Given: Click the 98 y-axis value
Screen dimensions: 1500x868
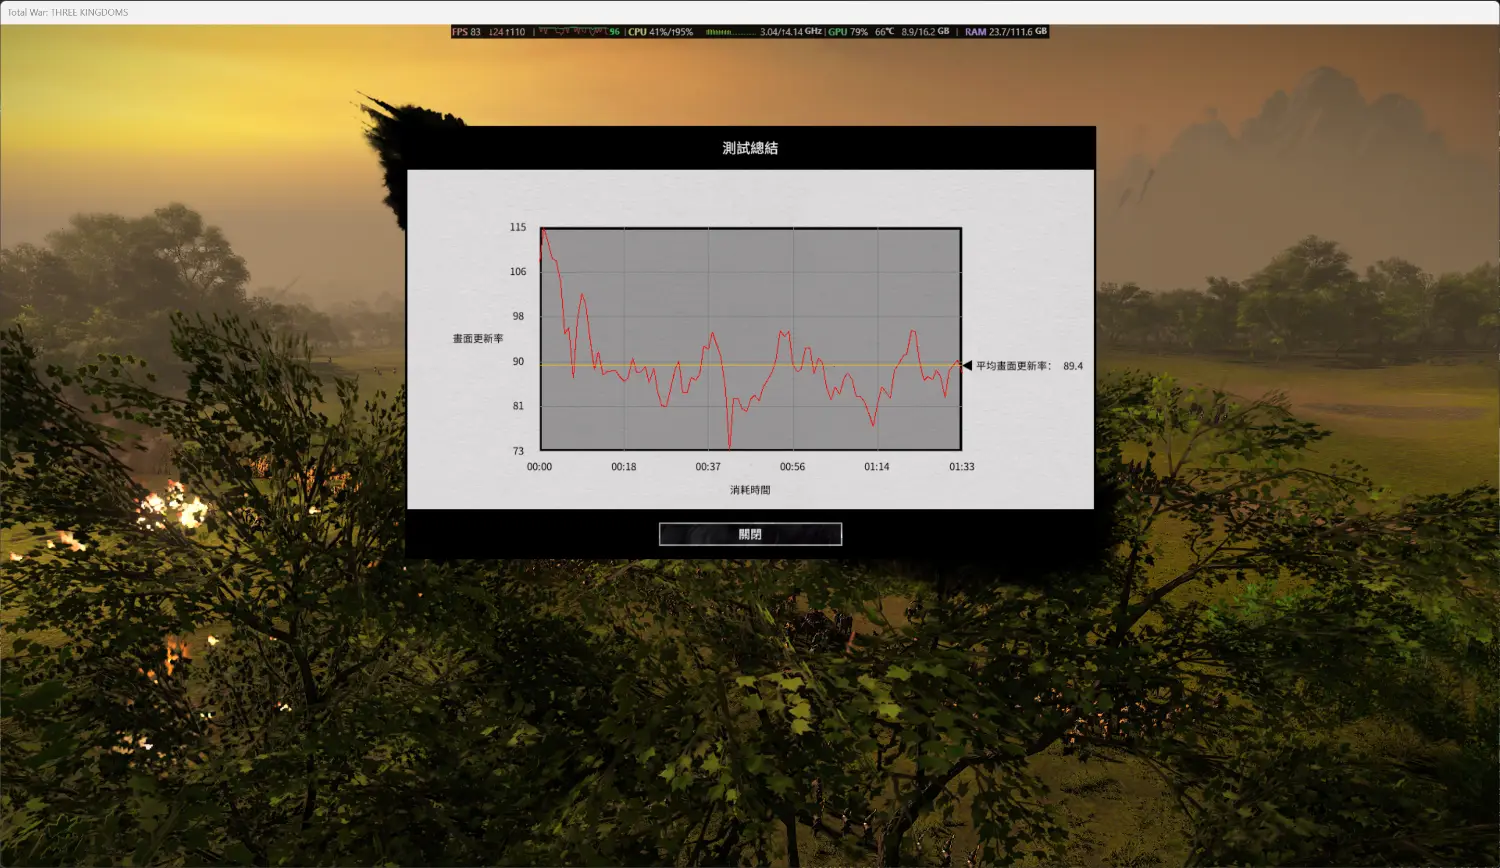Looking at the screenshot, I should (x=519, y=316).
